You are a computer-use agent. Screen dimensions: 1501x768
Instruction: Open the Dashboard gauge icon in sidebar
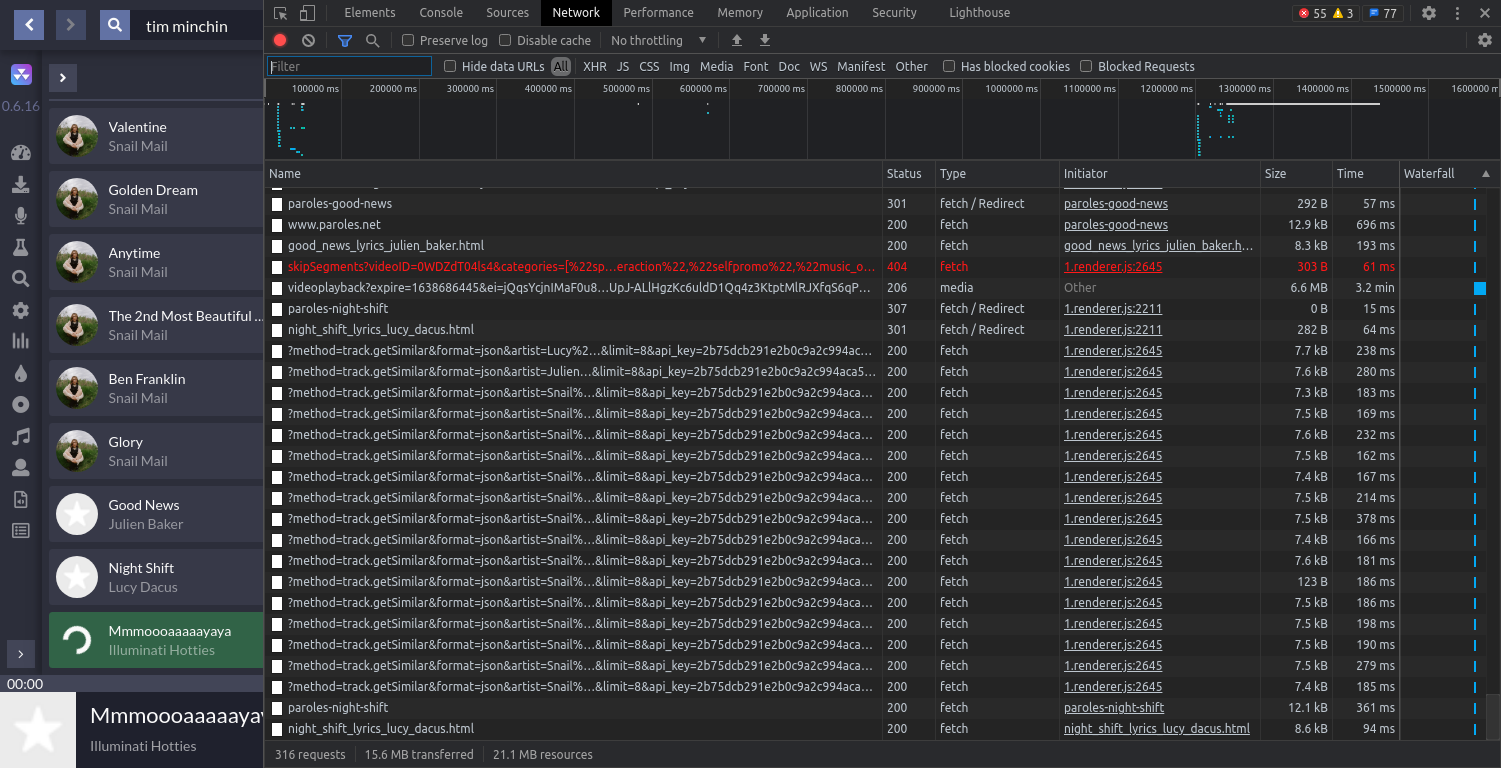click(x=20, y=153)
